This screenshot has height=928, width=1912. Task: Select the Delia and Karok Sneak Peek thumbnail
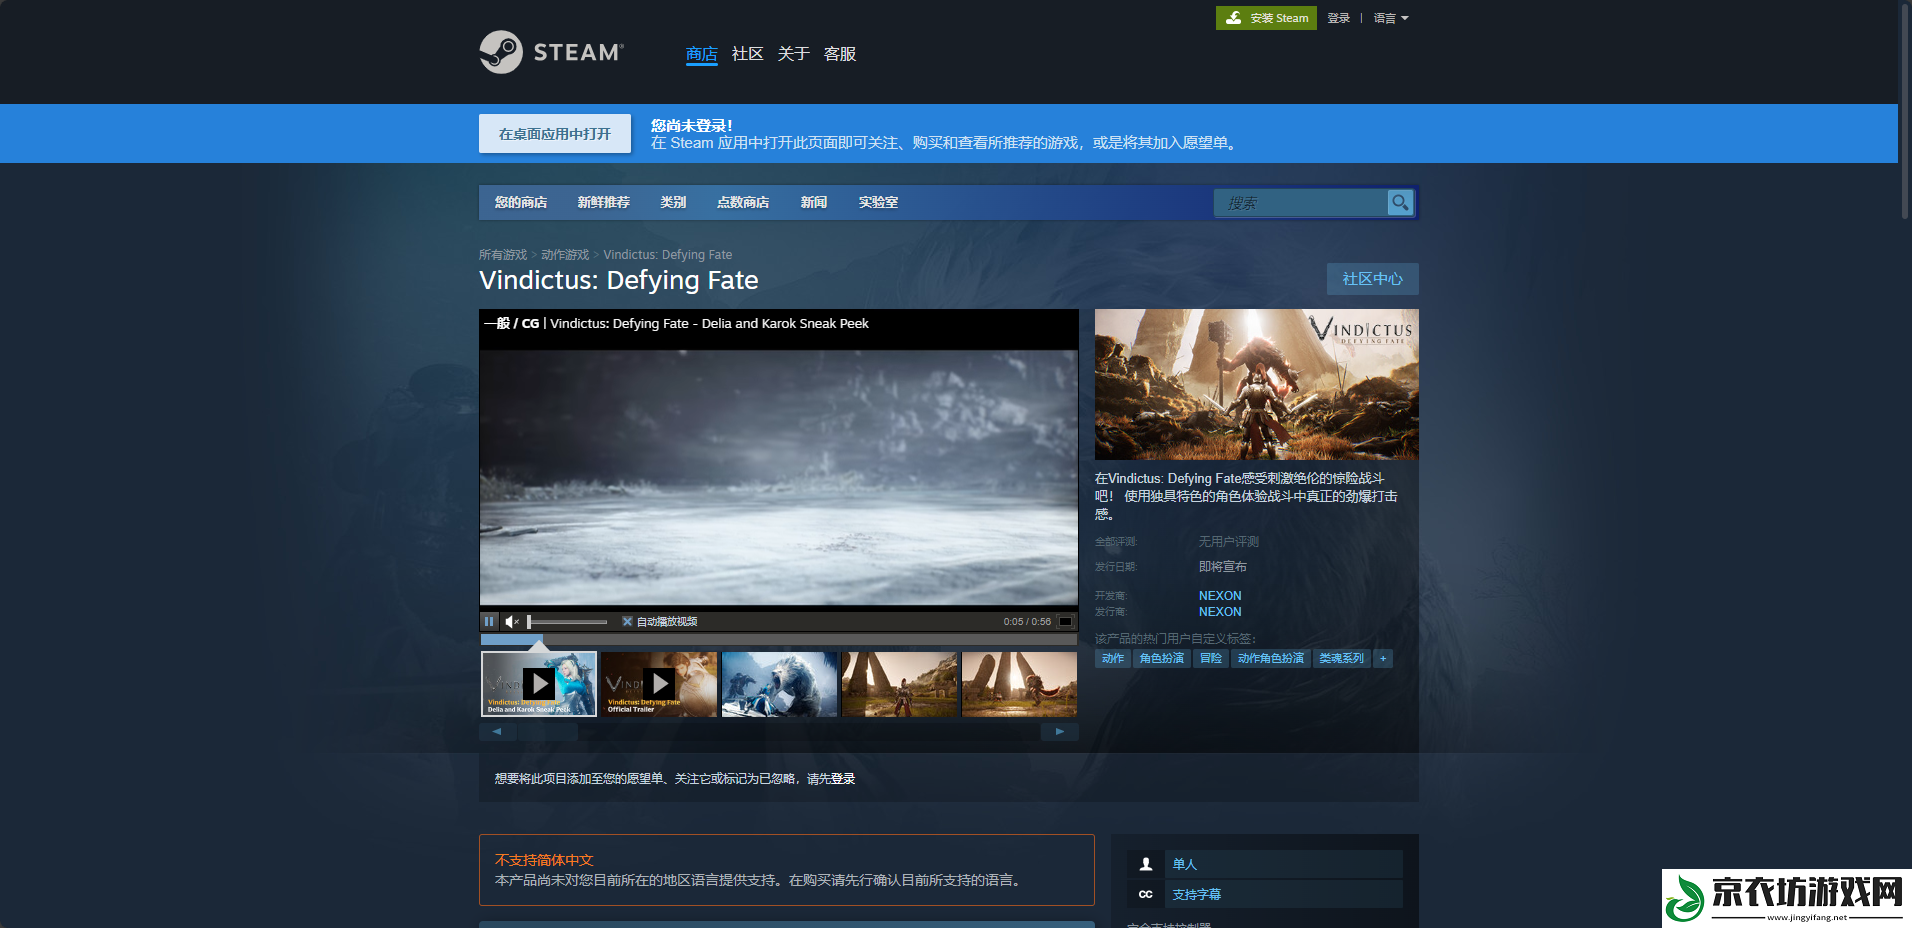pyautogui.click(x=539, y=684)
